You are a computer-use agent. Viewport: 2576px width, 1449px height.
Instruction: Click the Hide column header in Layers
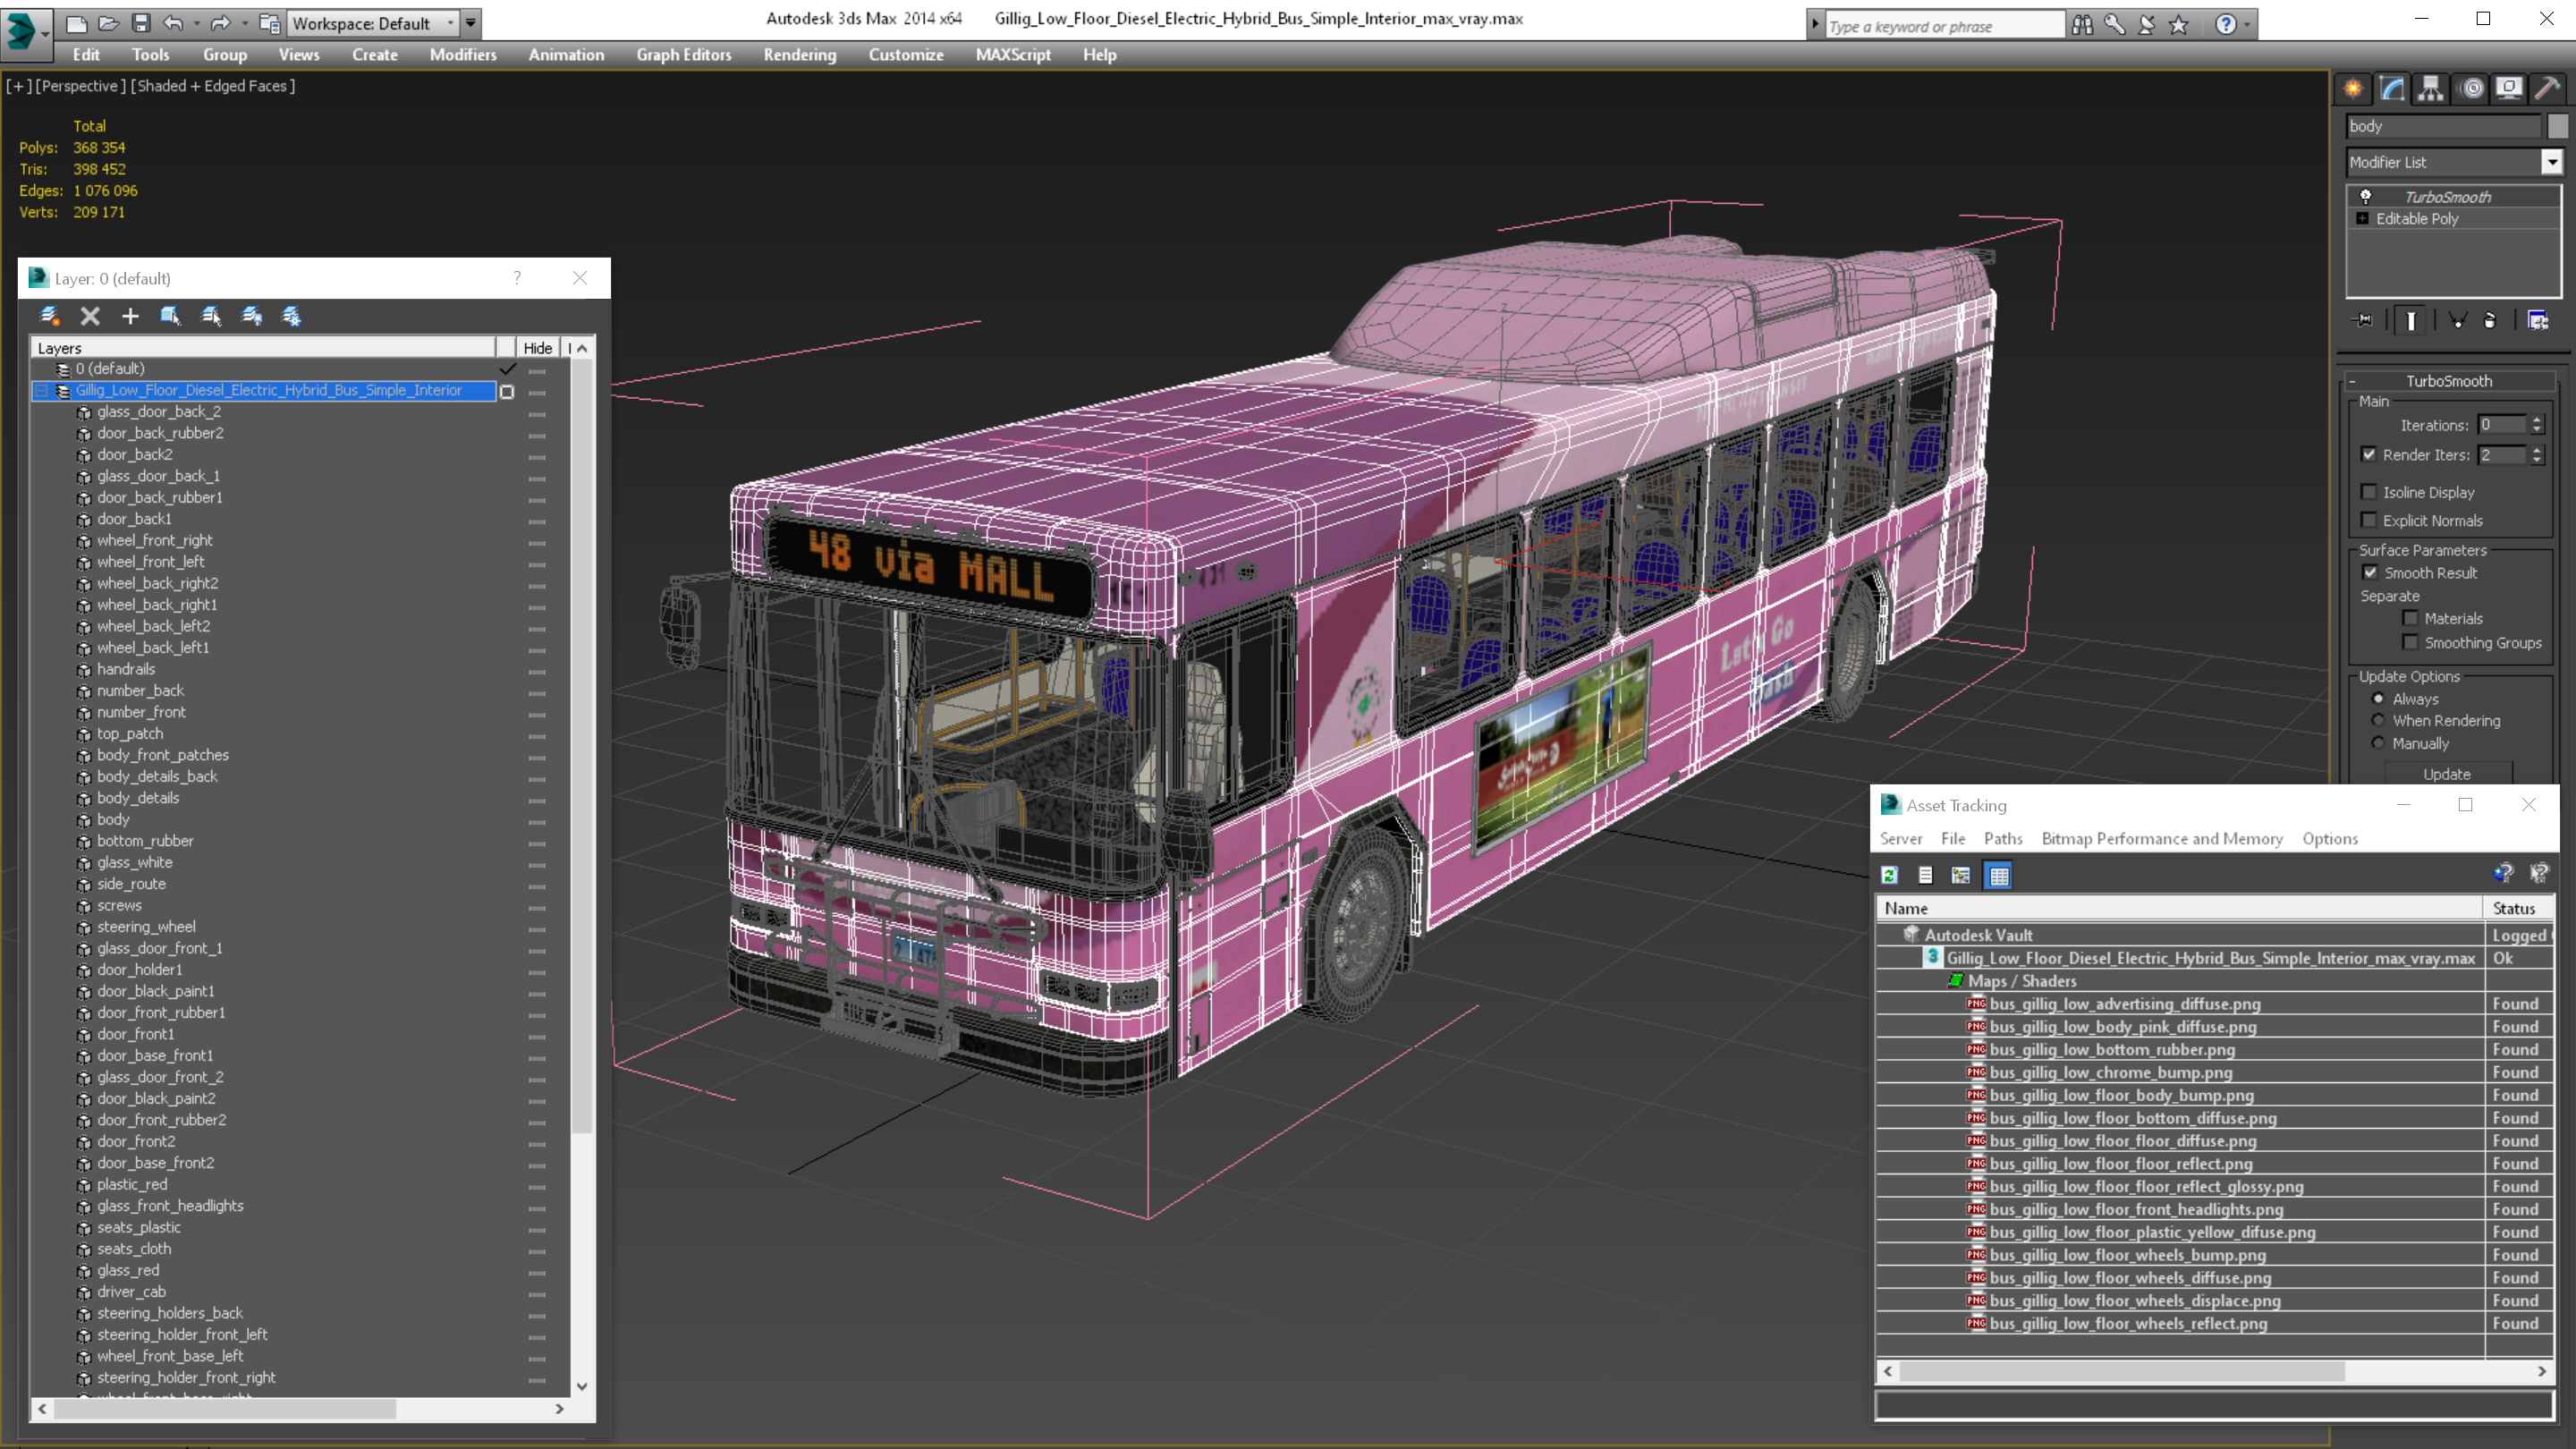click(x=538, y=348)
